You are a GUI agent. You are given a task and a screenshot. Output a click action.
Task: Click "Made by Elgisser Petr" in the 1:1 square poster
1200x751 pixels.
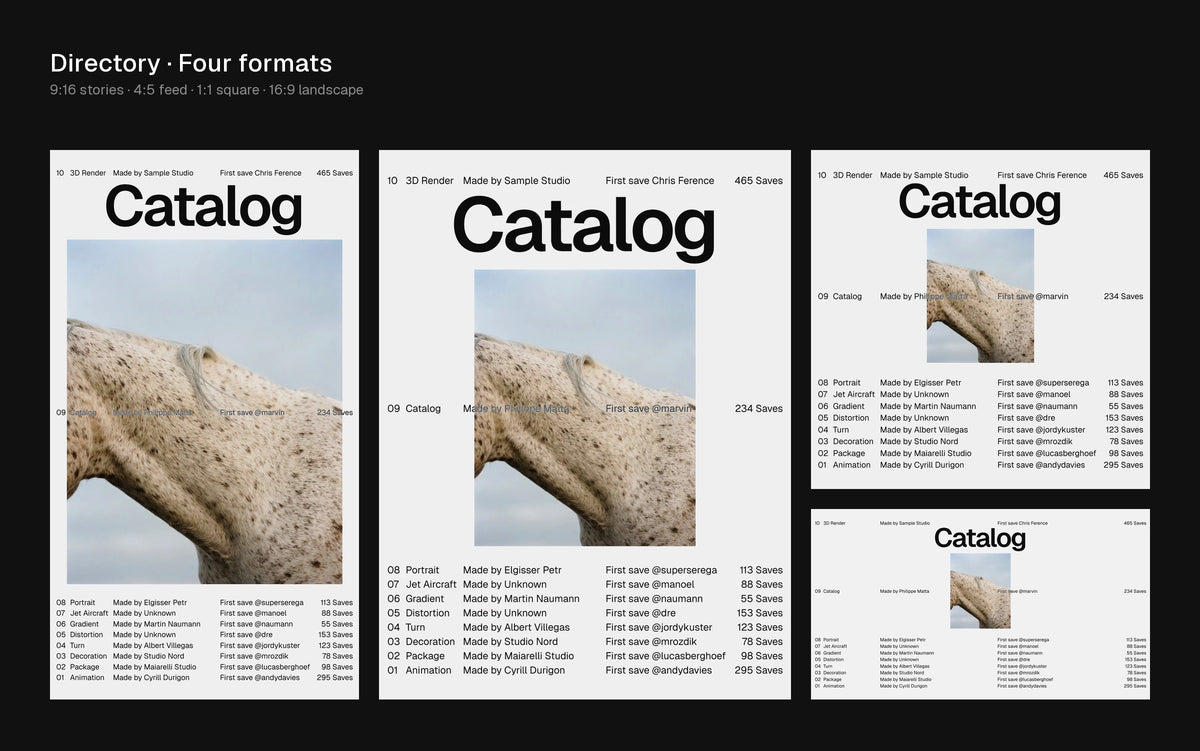(920, 383)
